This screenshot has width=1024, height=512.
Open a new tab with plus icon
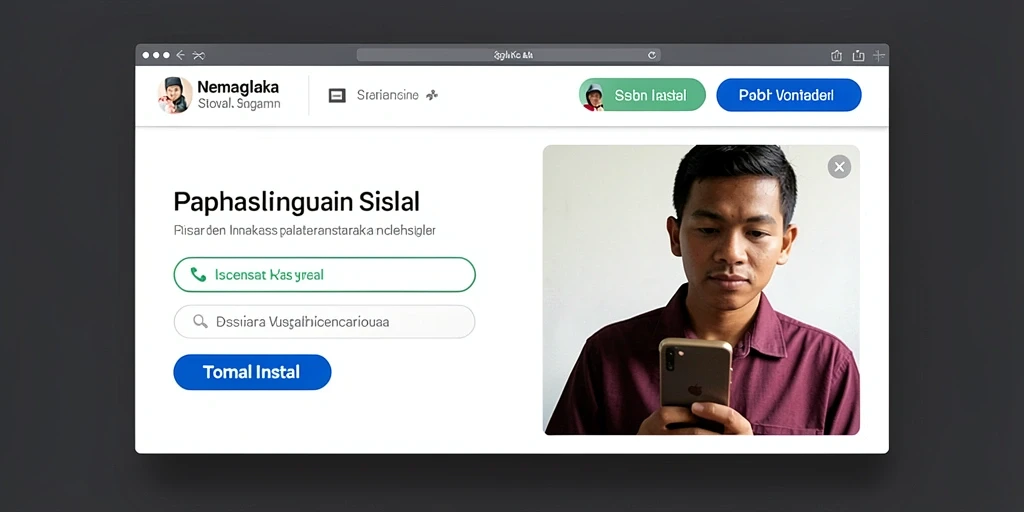point(879,56)
